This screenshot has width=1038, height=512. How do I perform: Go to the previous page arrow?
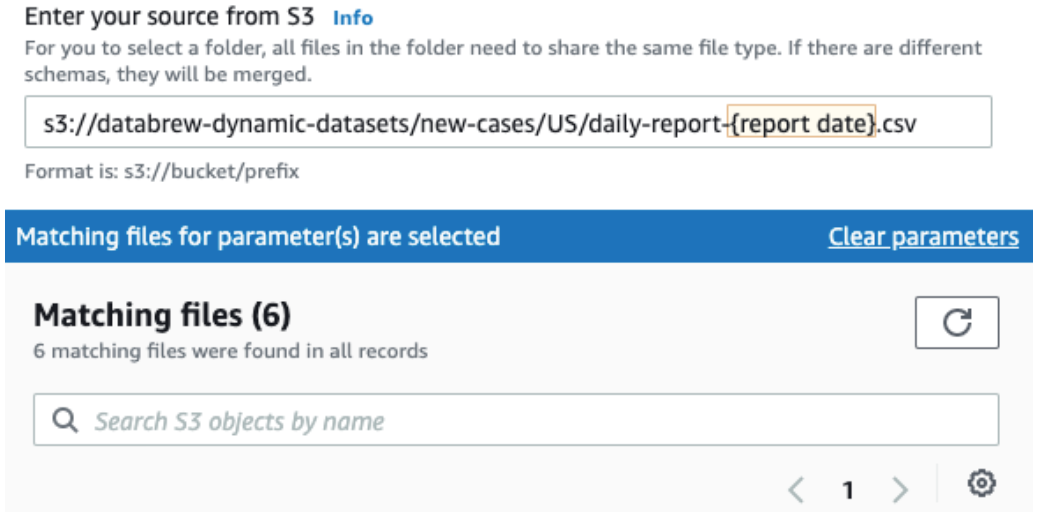point(796,490)
